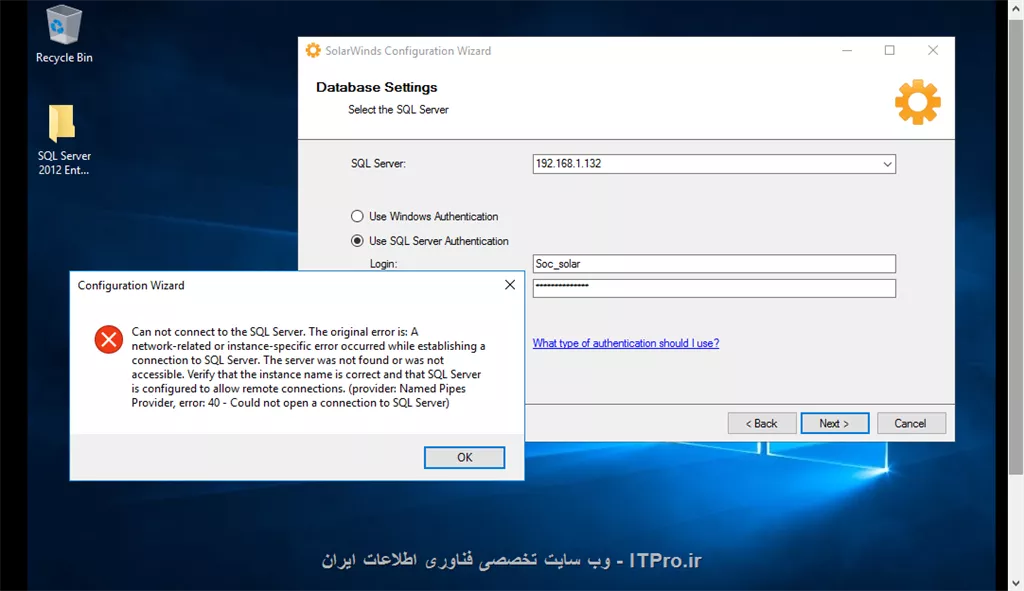This screenshot has height=591, width=1024.
Task: Click the large orange gear logo
Action: (918, 102)
